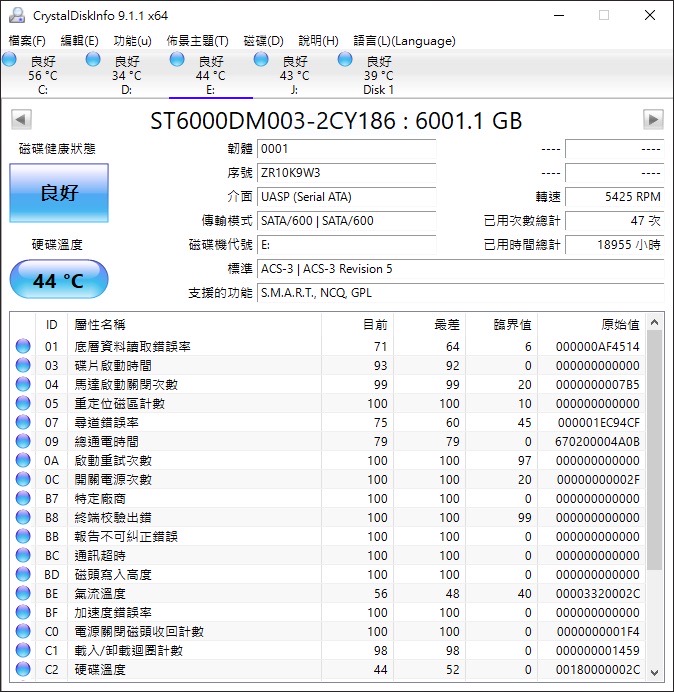Select drive E: health status orb

tap(177, 60)
